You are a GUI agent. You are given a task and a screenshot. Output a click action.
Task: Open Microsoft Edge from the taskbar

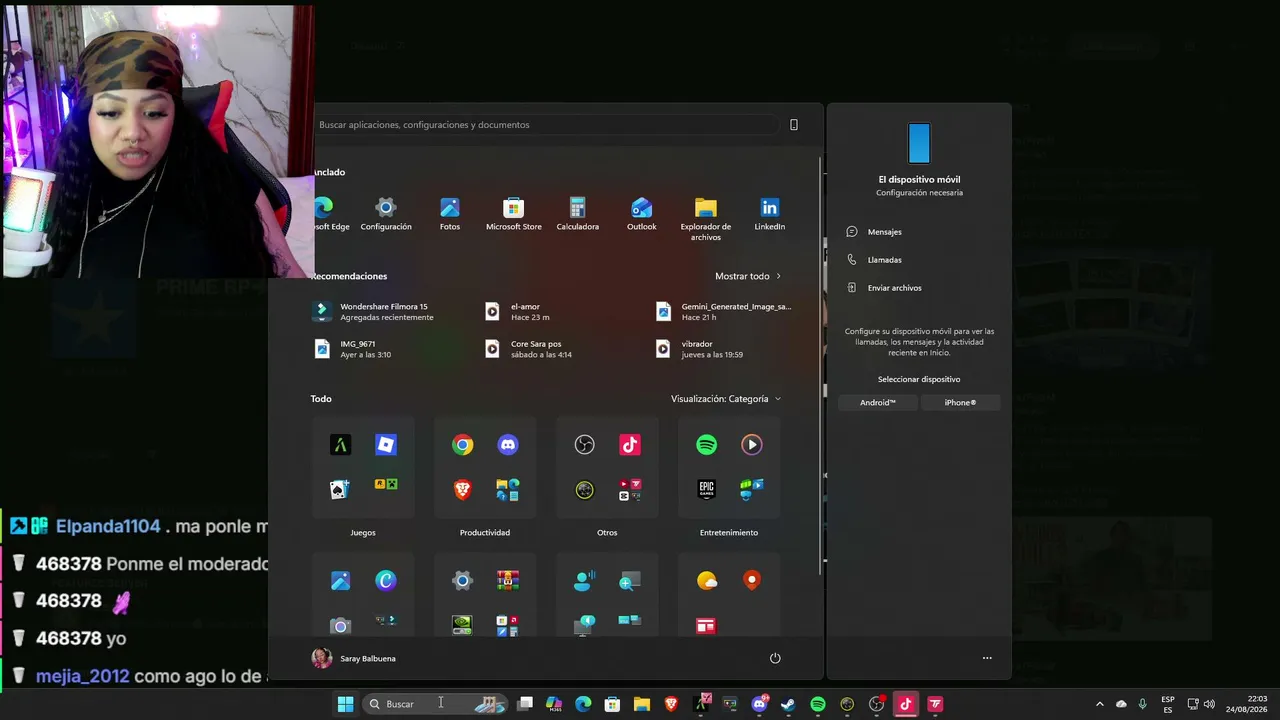(583, 704)
